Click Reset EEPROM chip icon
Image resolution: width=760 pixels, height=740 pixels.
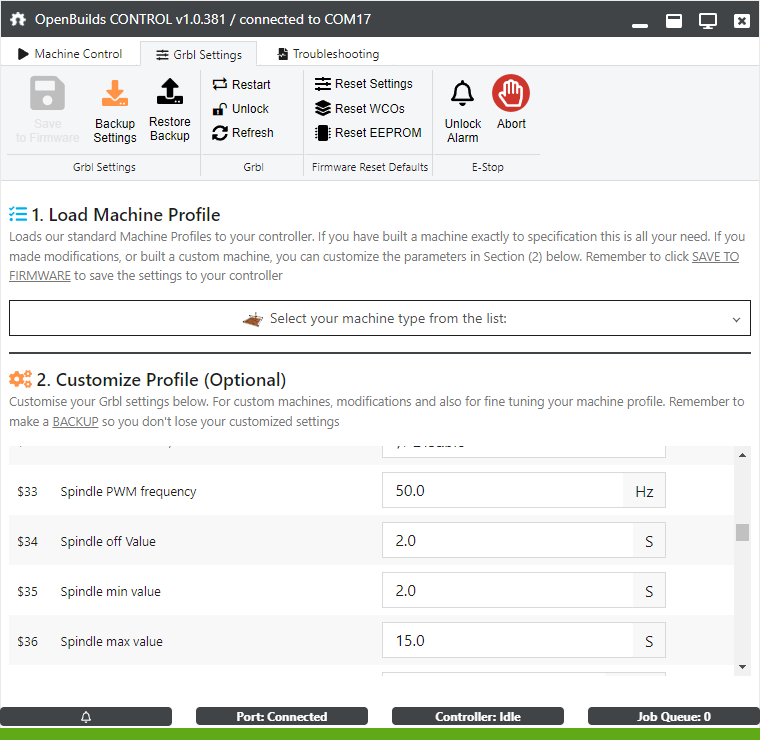click(x=323, y=133)
